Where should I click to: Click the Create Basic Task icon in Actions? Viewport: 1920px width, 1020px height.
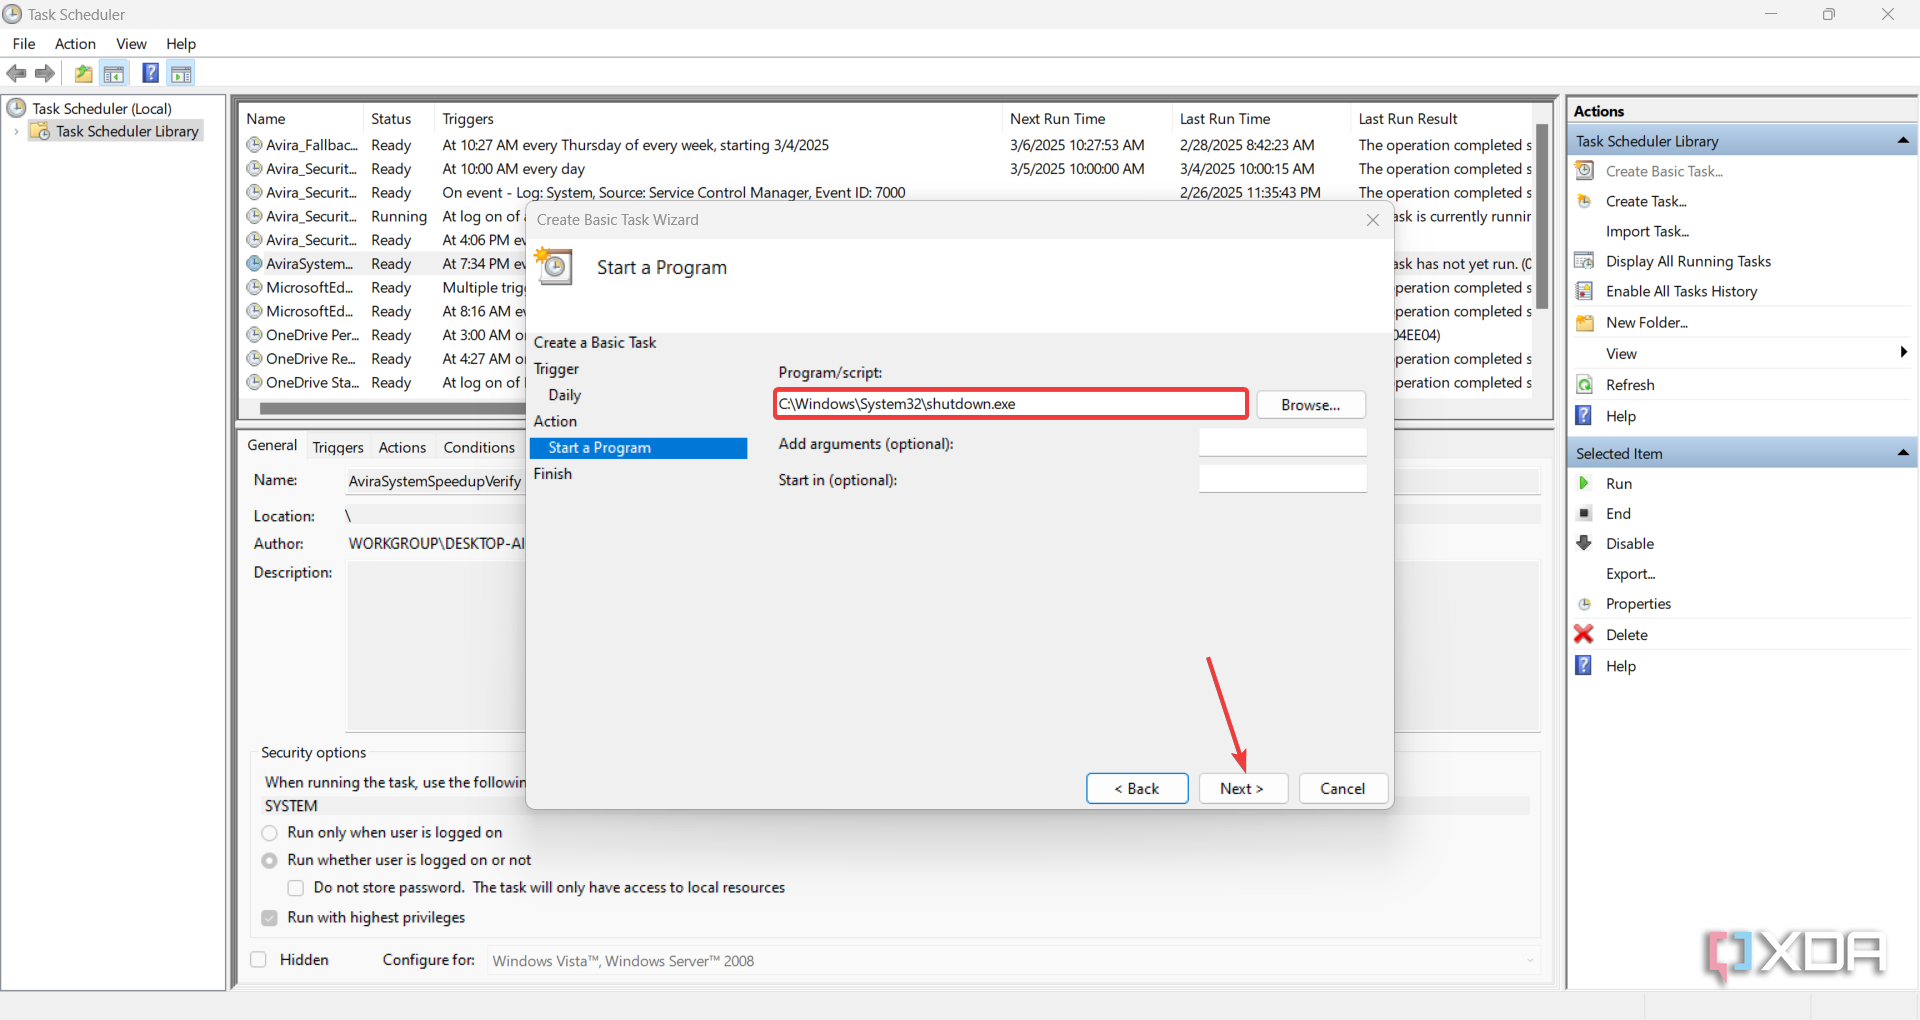1585,171
